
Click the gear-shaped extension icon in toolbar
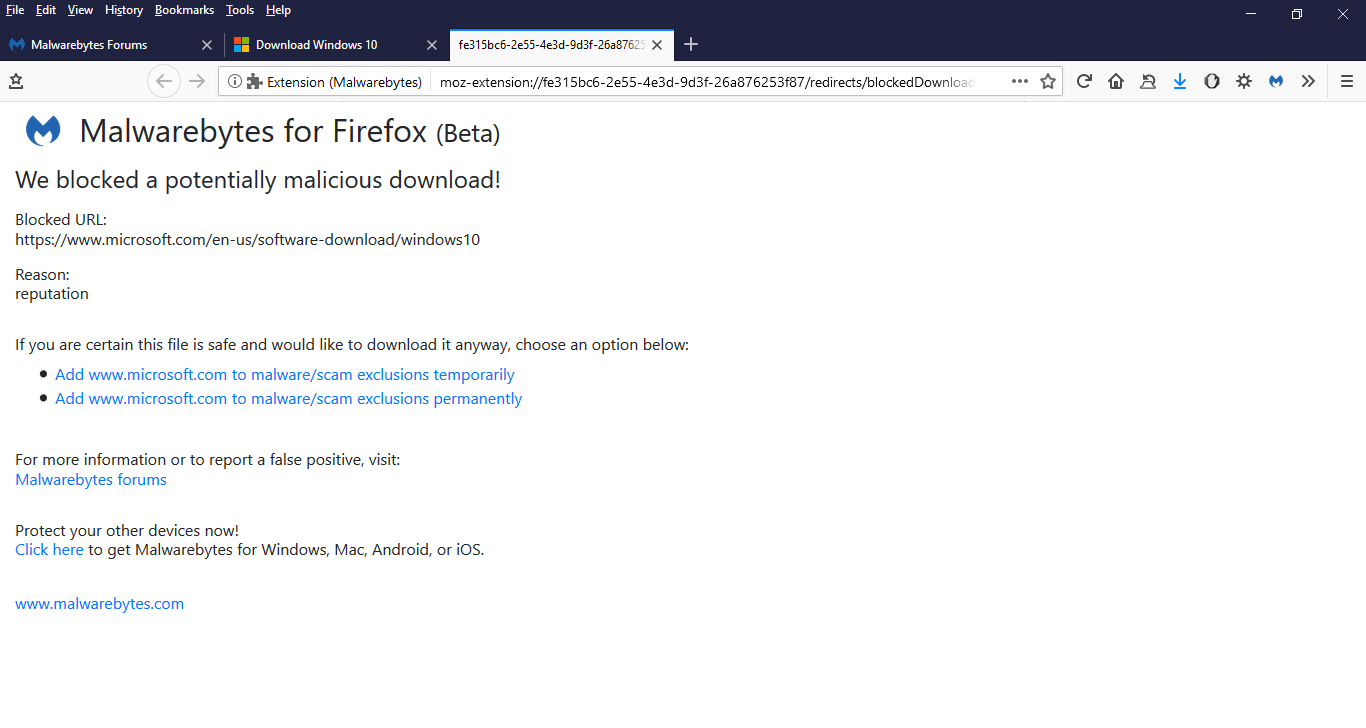[1244, 81]
